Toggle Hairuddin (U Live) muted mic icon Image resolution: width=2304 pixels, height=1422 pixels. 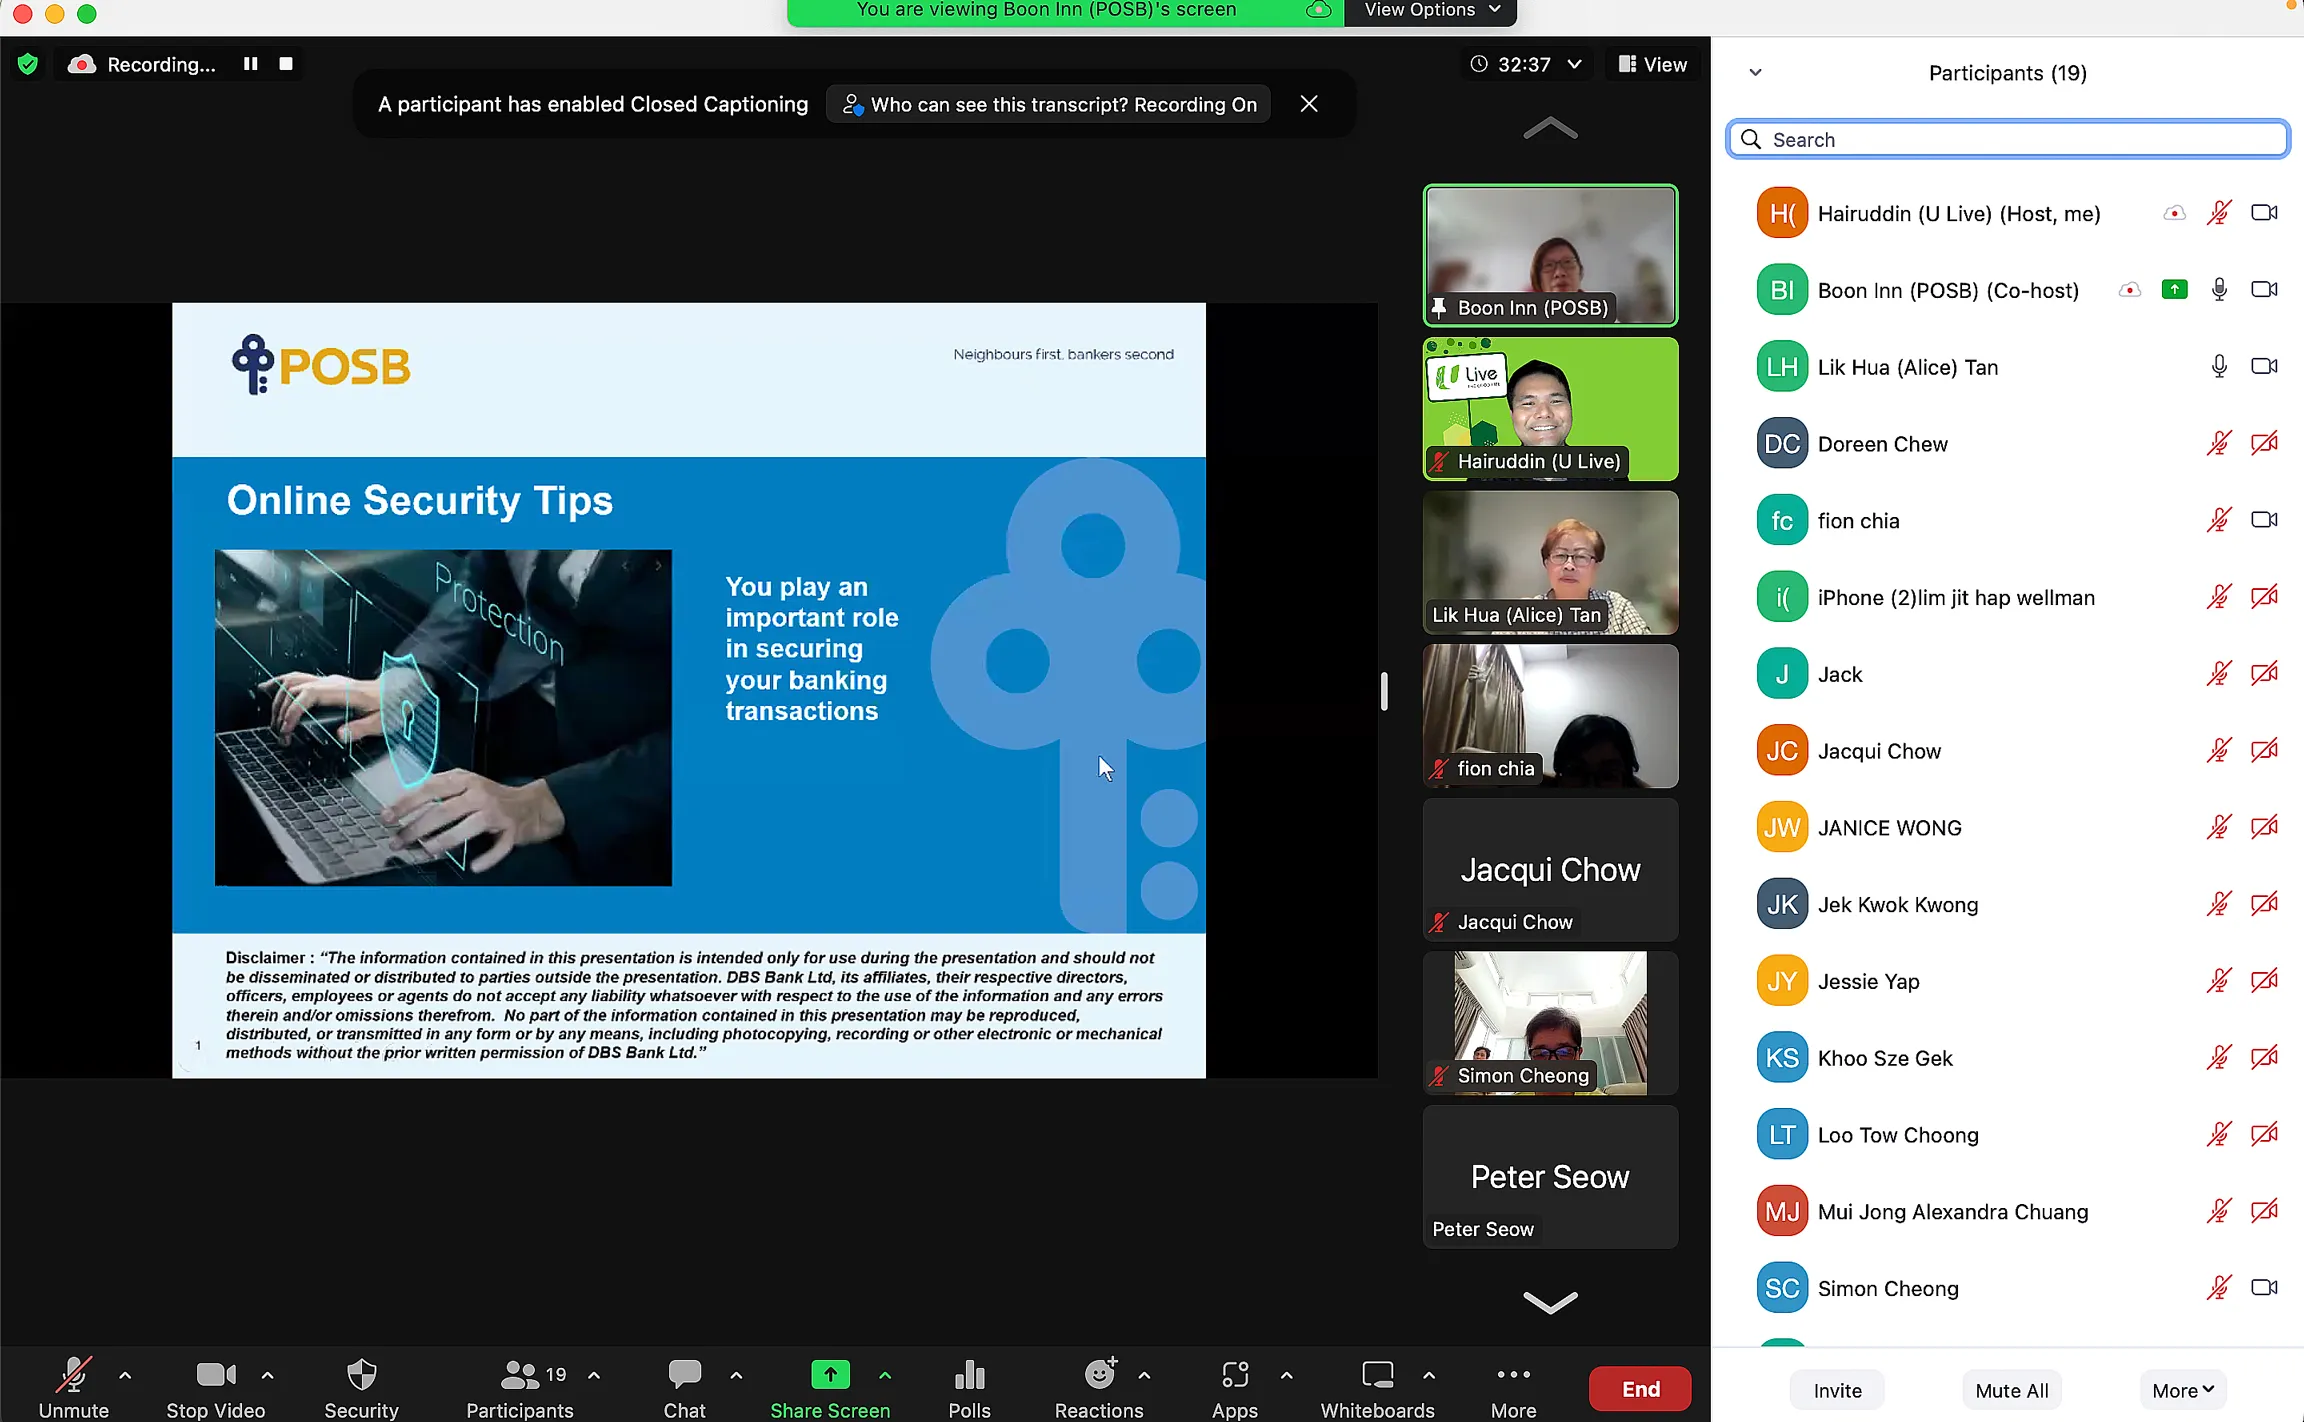[x=2219, y=213]
